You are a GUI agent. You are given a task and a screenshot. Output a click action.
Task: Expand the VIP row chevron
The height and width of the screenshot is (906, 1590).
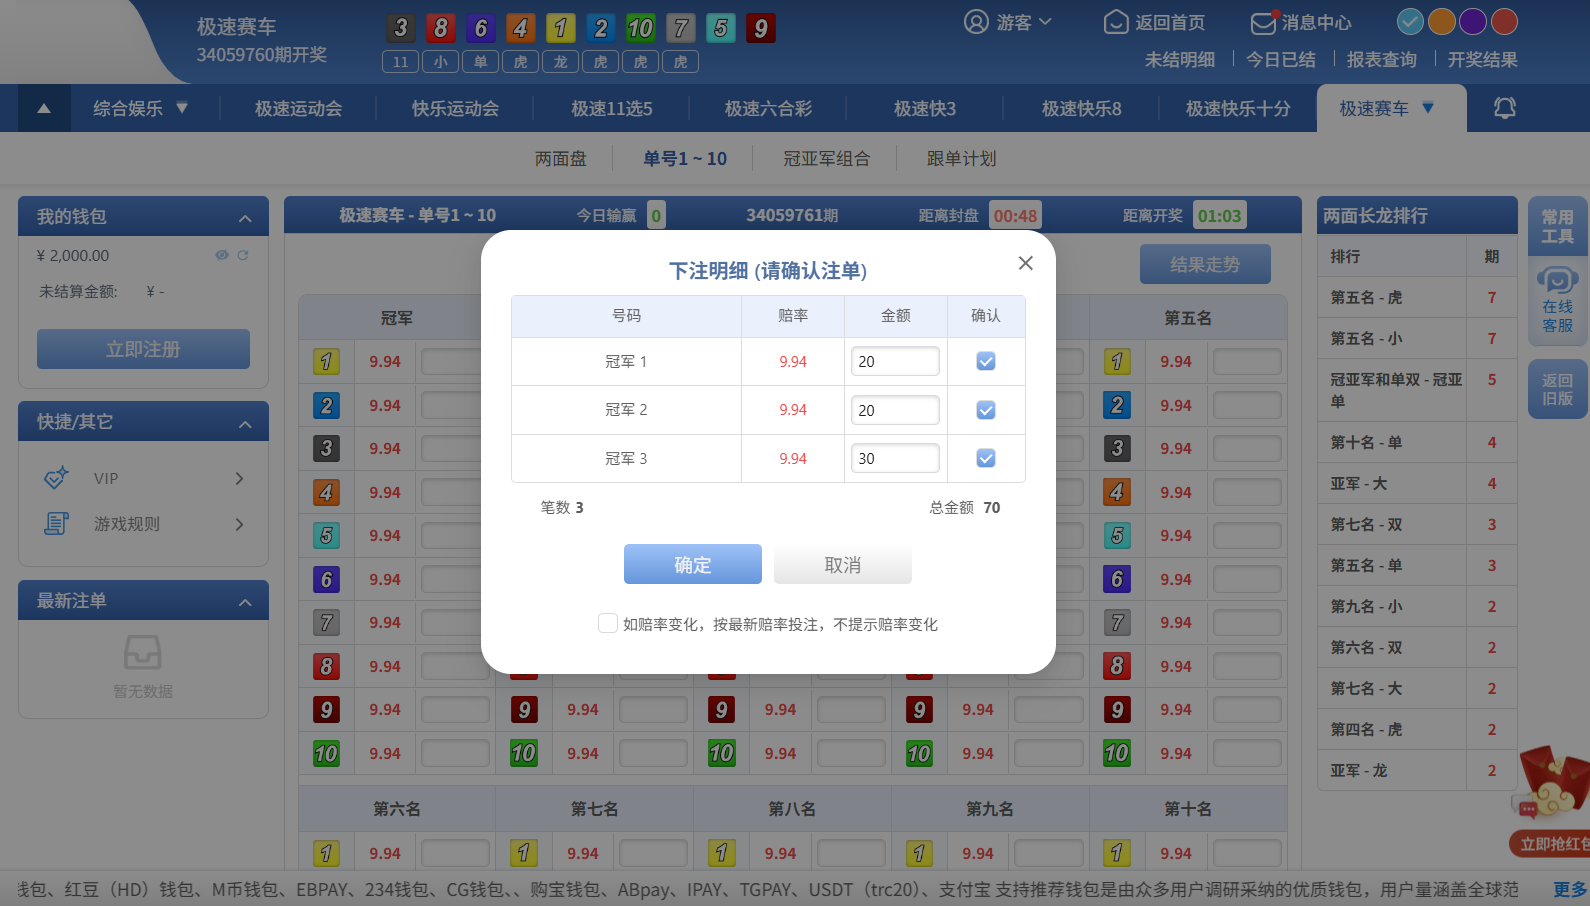click(239, 478)
